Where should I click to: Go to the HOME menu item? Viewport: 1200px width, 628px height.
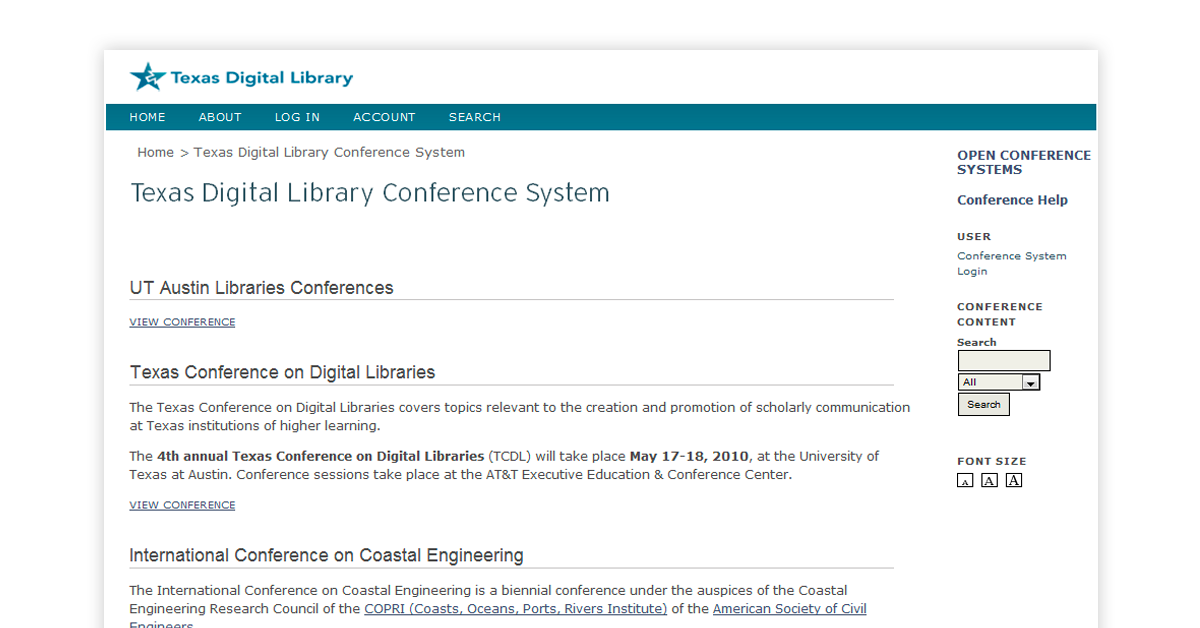click(147, 117)
